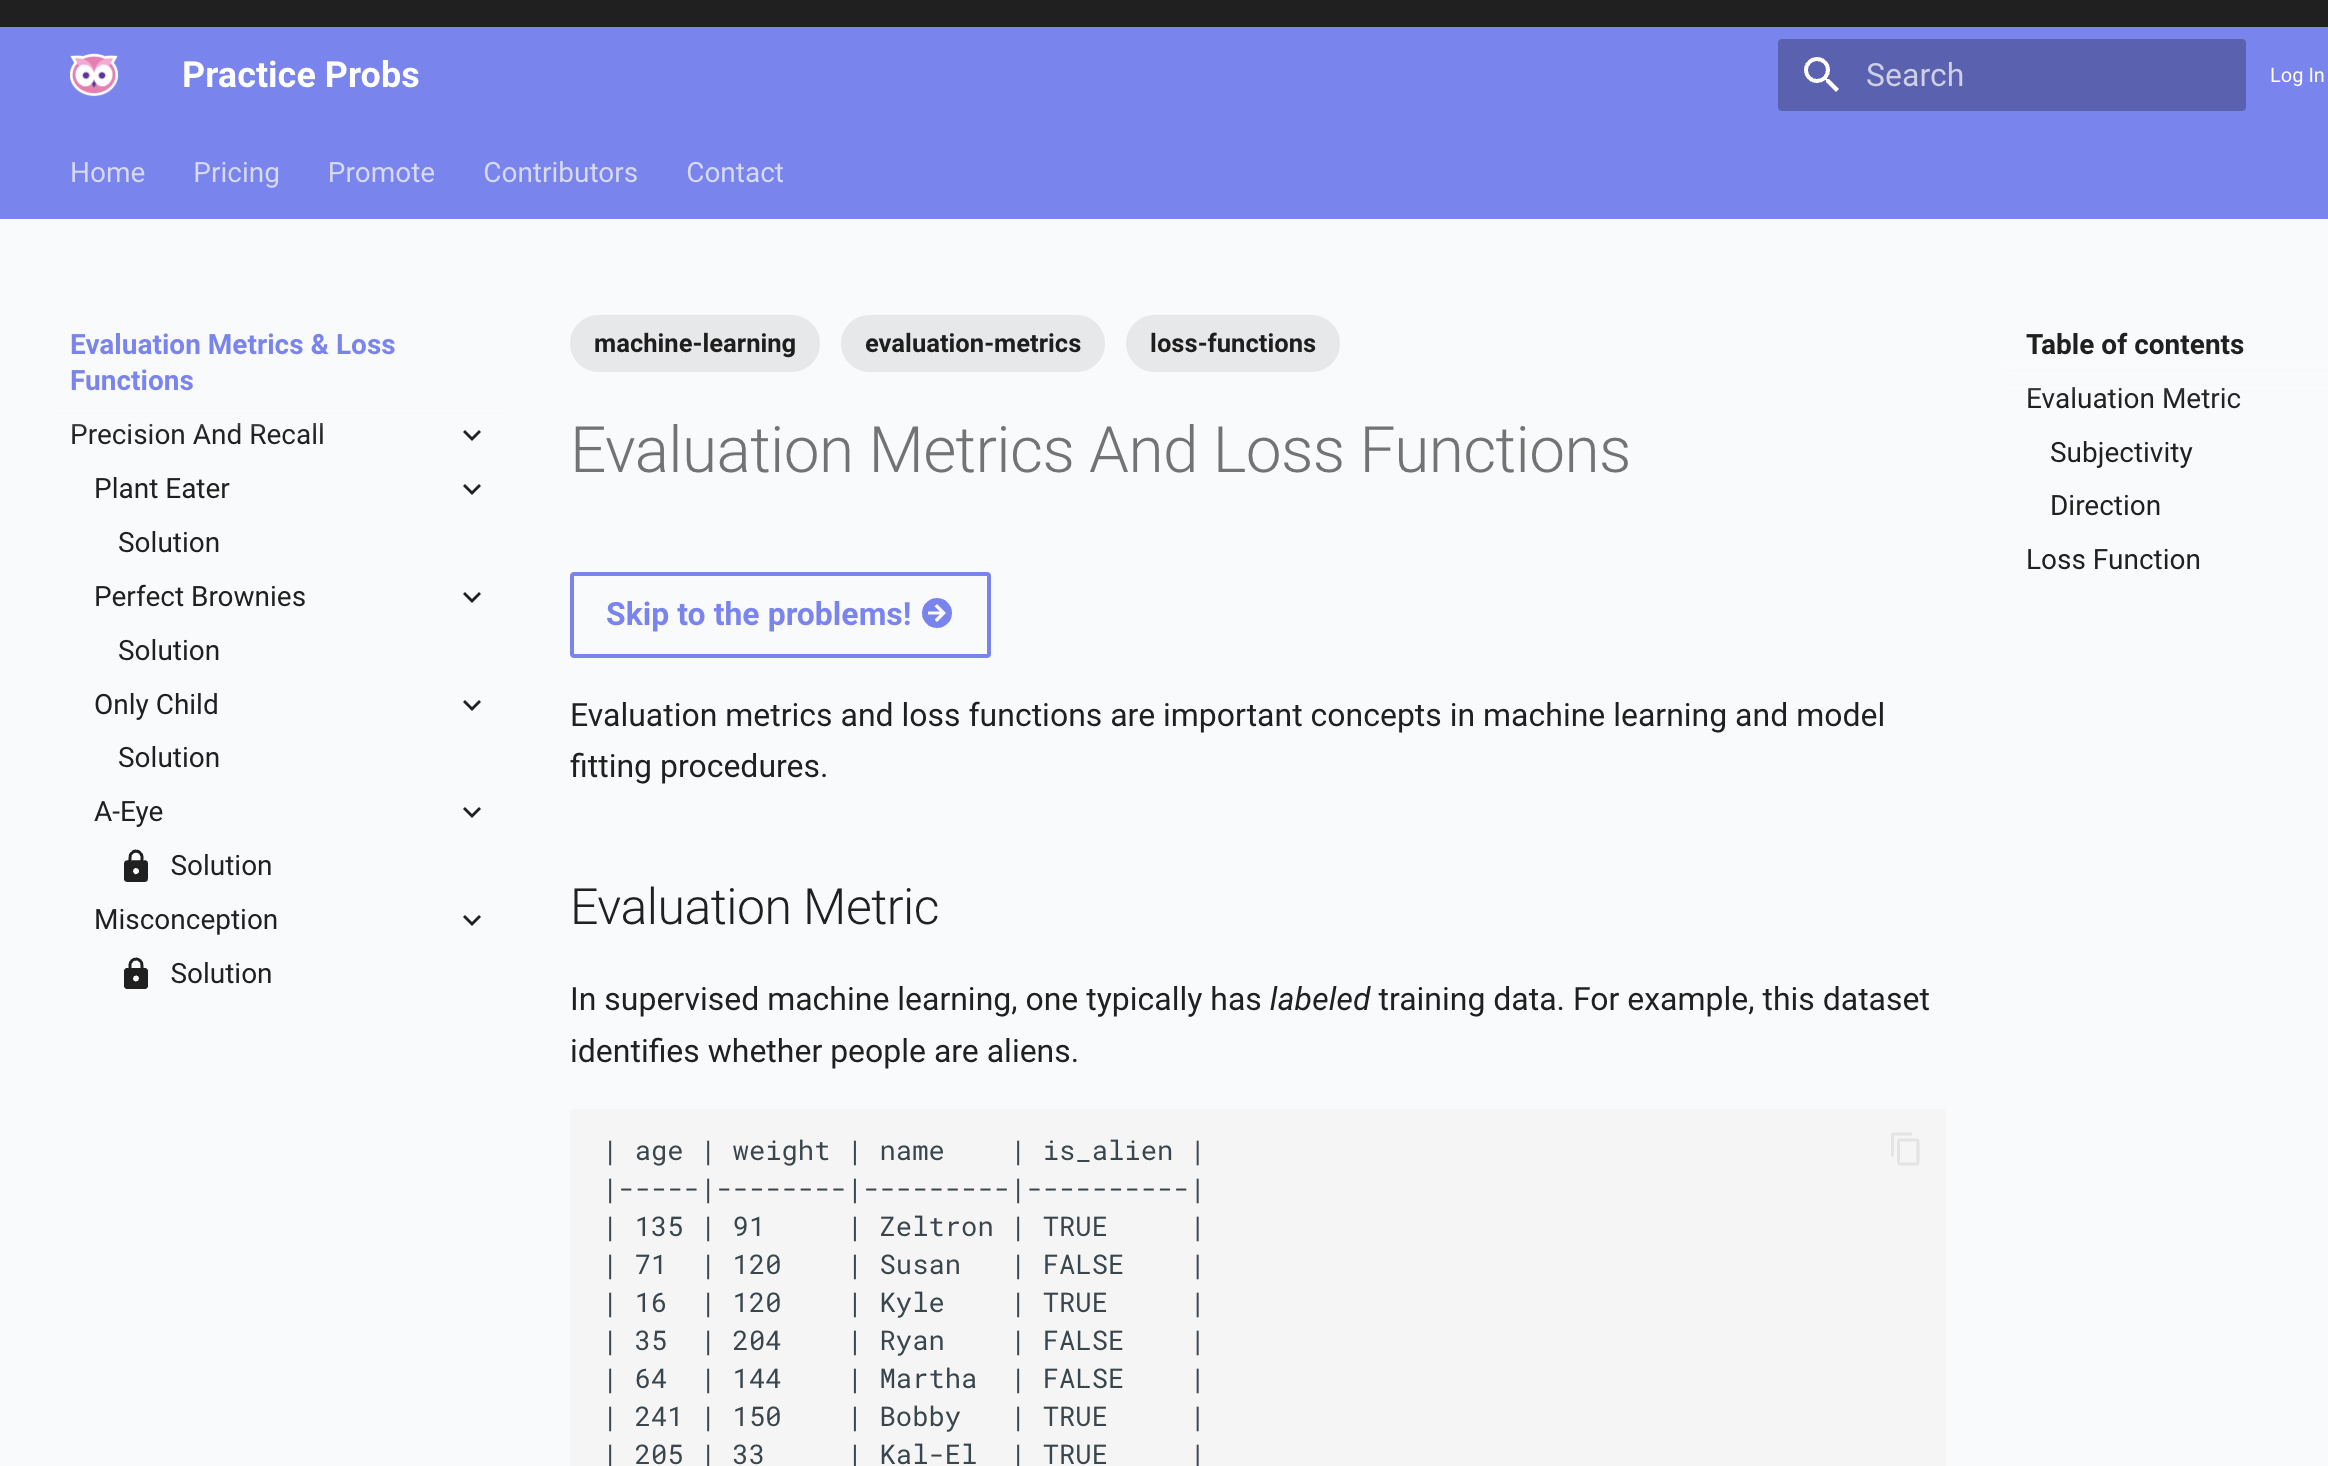Image resolution: width=2328 pixels, height=1466 pixels.
Task: Open the Pricing nav item
Action: click(x=236, y=172)
